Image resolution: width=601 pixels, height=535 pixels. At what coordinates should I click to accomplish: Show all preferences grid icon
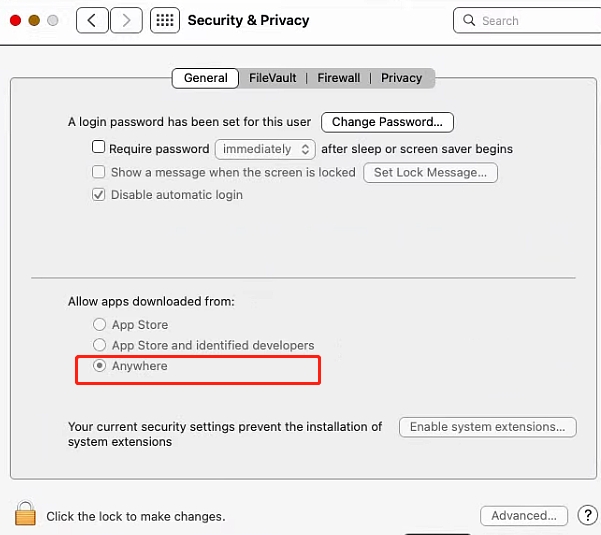click(165, 20)
